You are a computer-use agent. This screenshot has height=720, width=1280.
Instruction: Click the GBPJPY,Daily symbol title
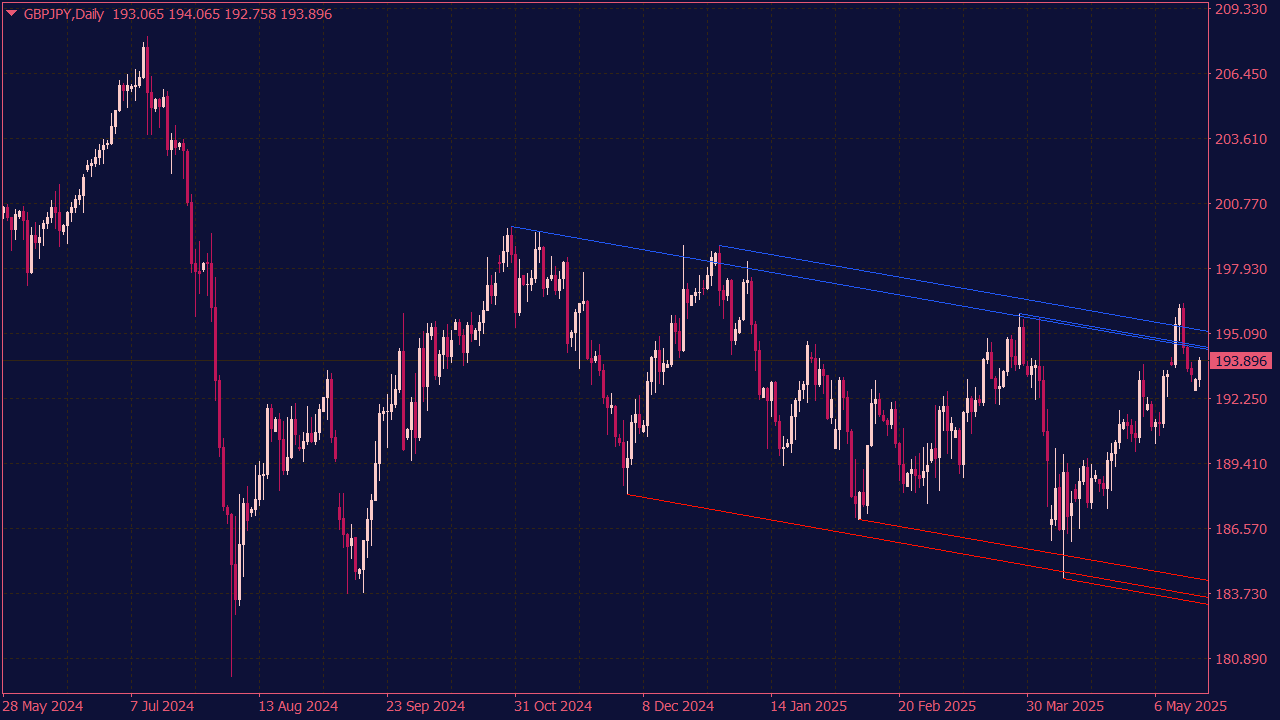[65, 14]
